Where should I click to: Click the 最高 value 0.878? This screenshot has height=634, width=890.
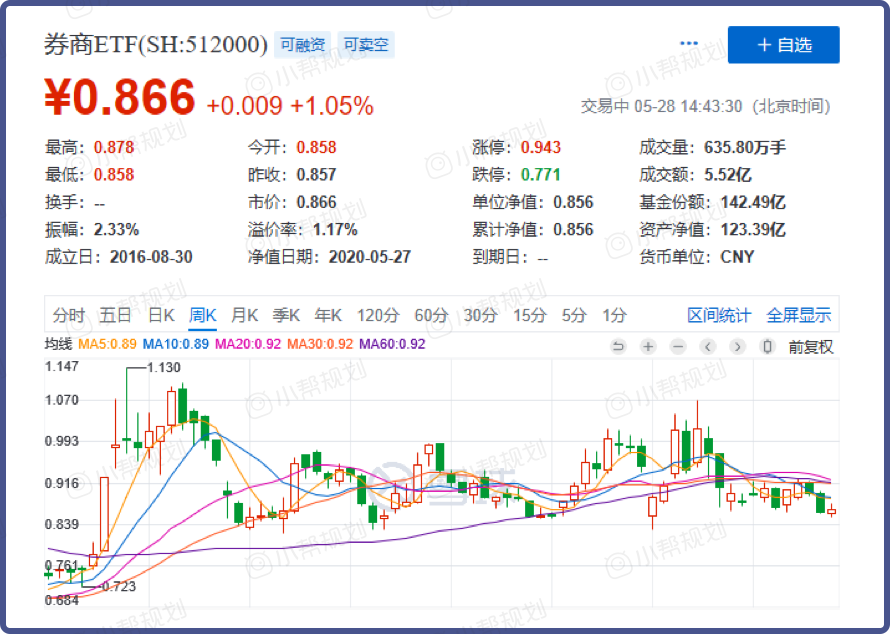point(114,147)
